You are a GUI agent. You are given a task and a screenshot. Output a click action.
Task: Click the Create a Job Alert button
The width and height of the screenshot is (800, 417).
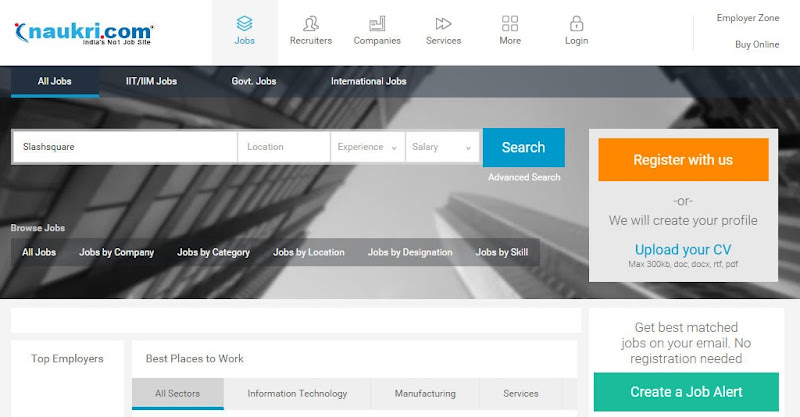click(686, 392)
